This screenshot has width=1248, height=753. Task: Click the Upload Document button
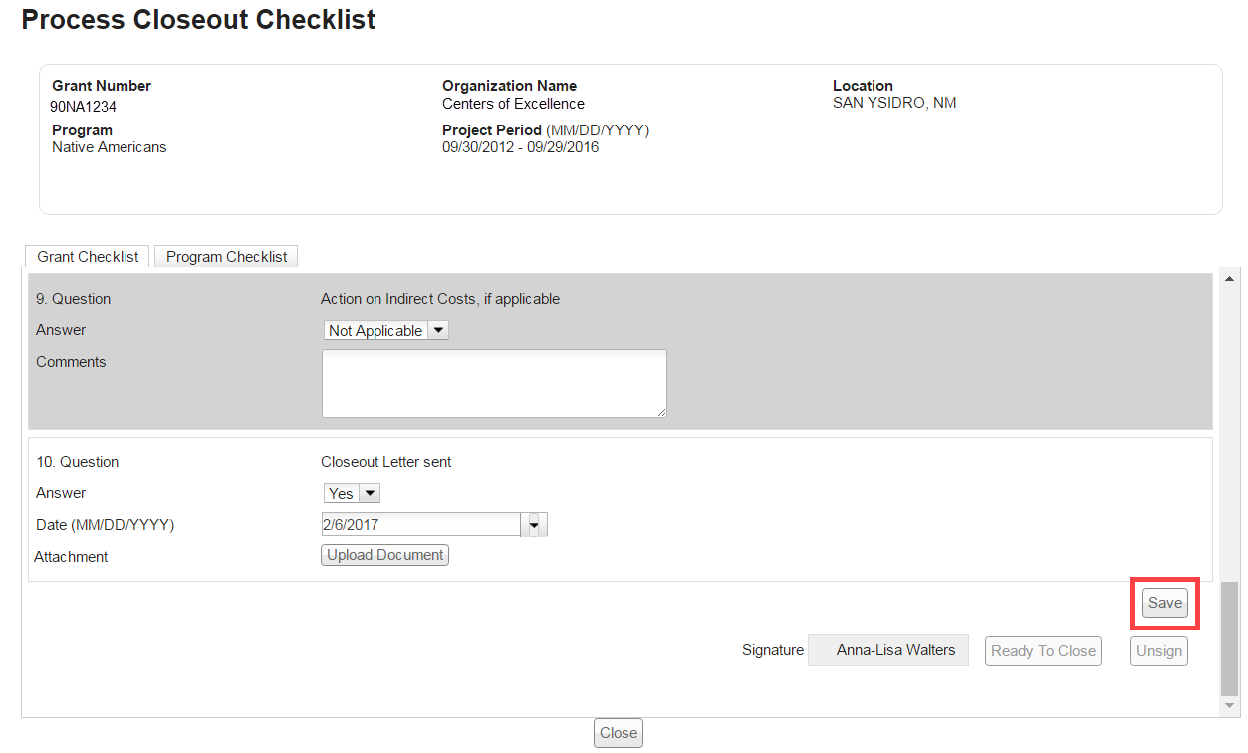click(385, 555)
